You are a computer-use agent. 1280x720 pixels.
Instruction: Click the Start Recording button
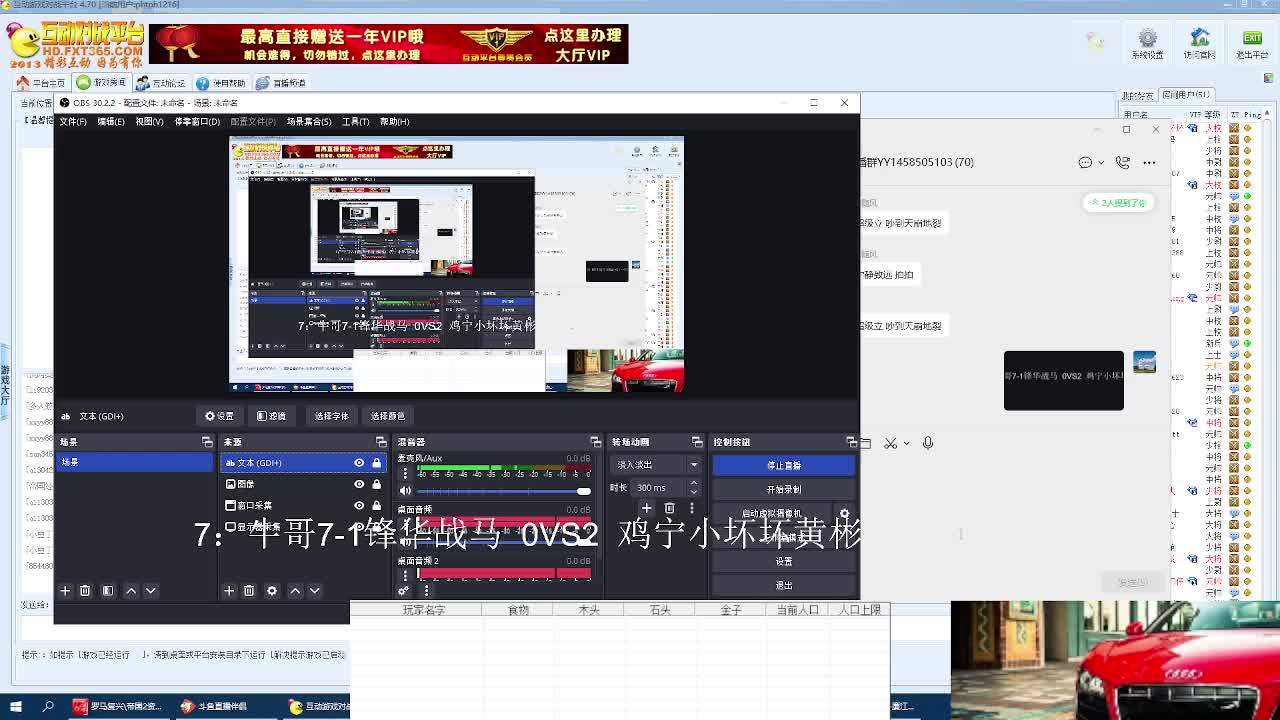click(x=783, y=489)
